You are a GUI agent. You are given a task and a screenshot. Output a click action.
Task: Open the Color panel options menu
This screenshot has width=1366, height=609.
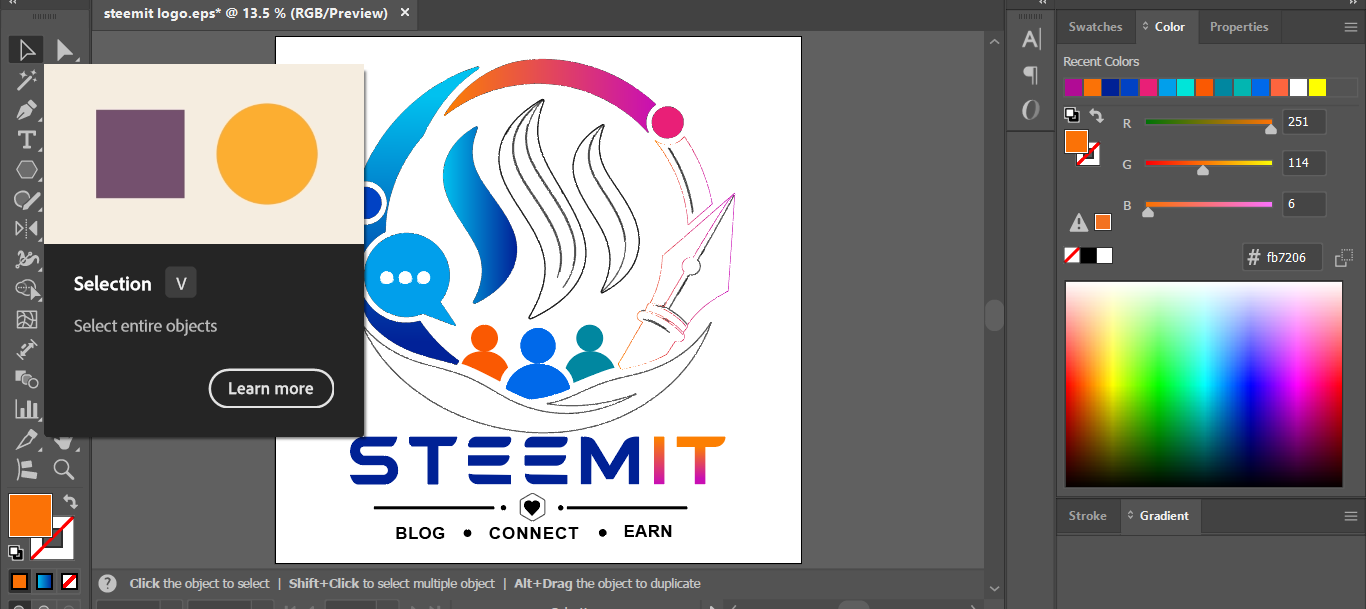click(1350, 27)
